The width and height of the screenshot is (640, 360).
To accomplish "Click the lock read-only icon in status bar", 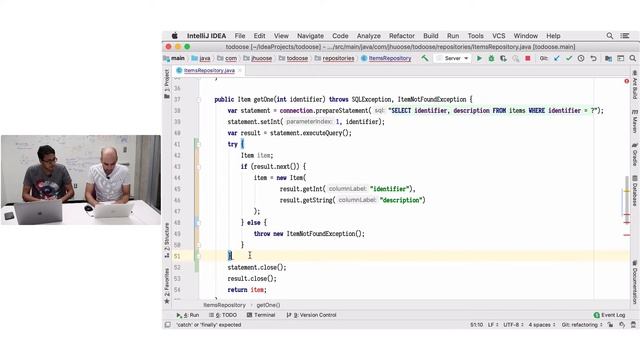I will pos(610,325).
